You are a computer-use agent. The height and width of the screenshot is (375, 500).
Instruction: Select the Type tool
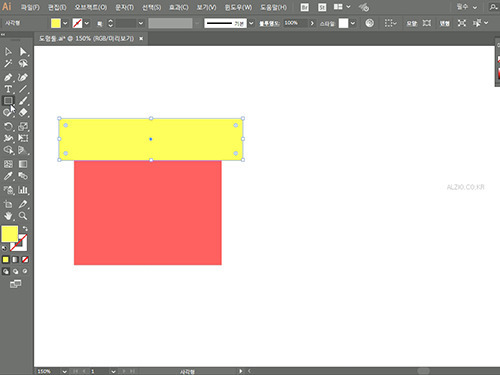point(8,89)
